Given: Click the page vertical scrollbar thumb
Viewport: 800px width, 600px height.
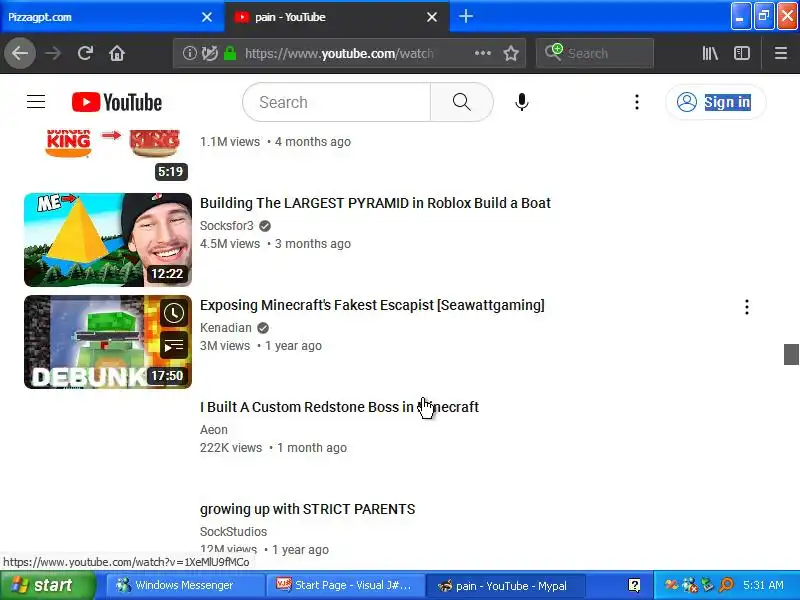Looking at the screenshot, I should (x=791, y=354).
